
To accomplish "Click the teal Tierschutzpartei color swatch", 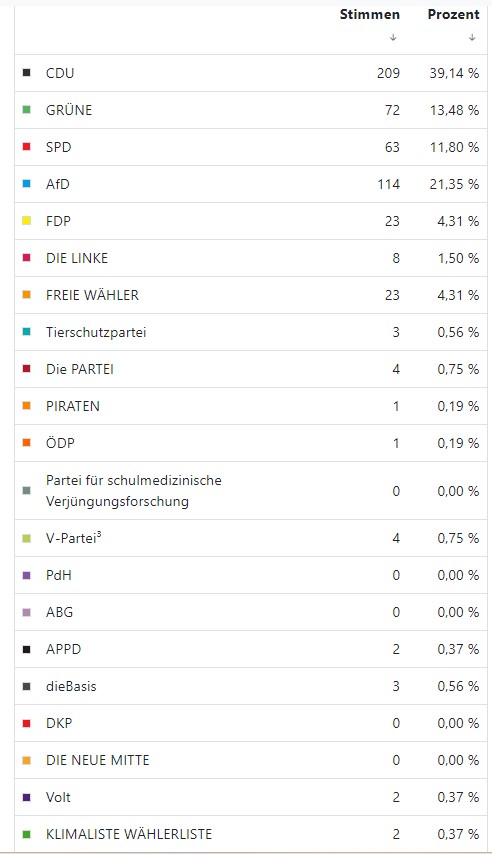I will click(x=26, y=332).
